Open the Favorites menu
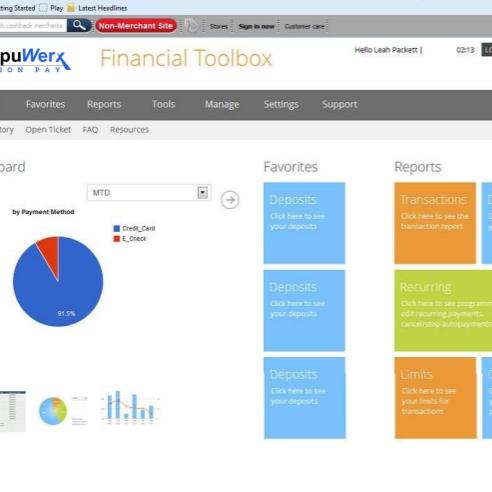 click(x=45, y=104)
